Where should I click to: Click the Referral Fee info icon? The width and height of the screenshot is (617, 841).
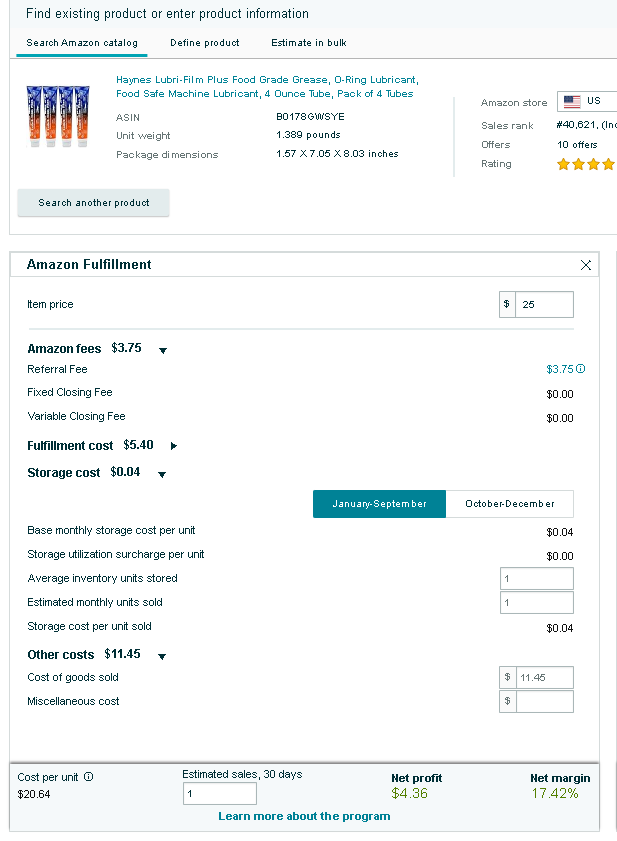[581, 368]
